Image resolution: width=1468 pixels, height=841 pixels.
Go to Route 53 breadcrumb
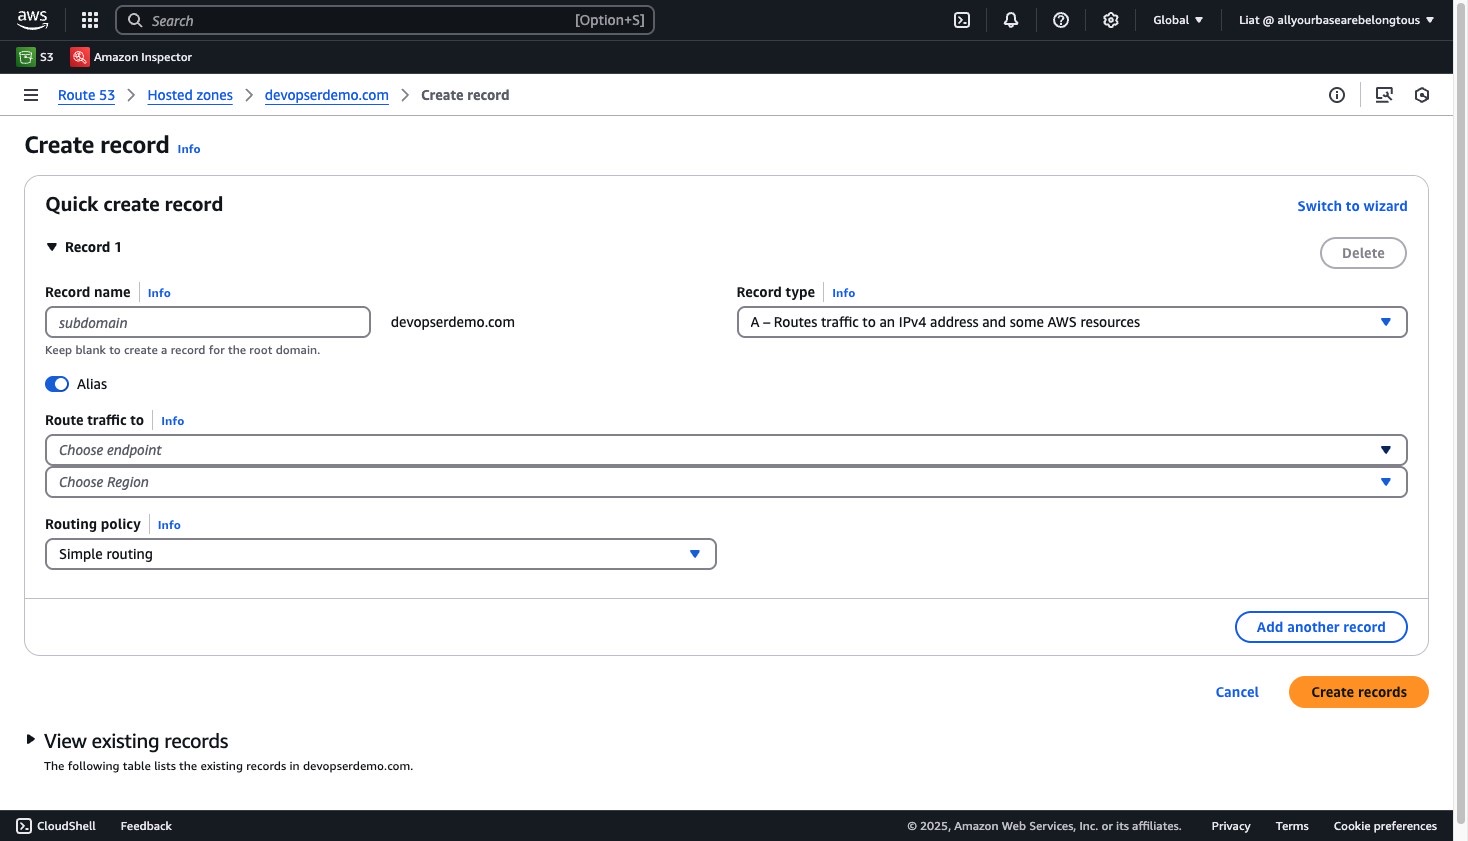click(86, 95)
